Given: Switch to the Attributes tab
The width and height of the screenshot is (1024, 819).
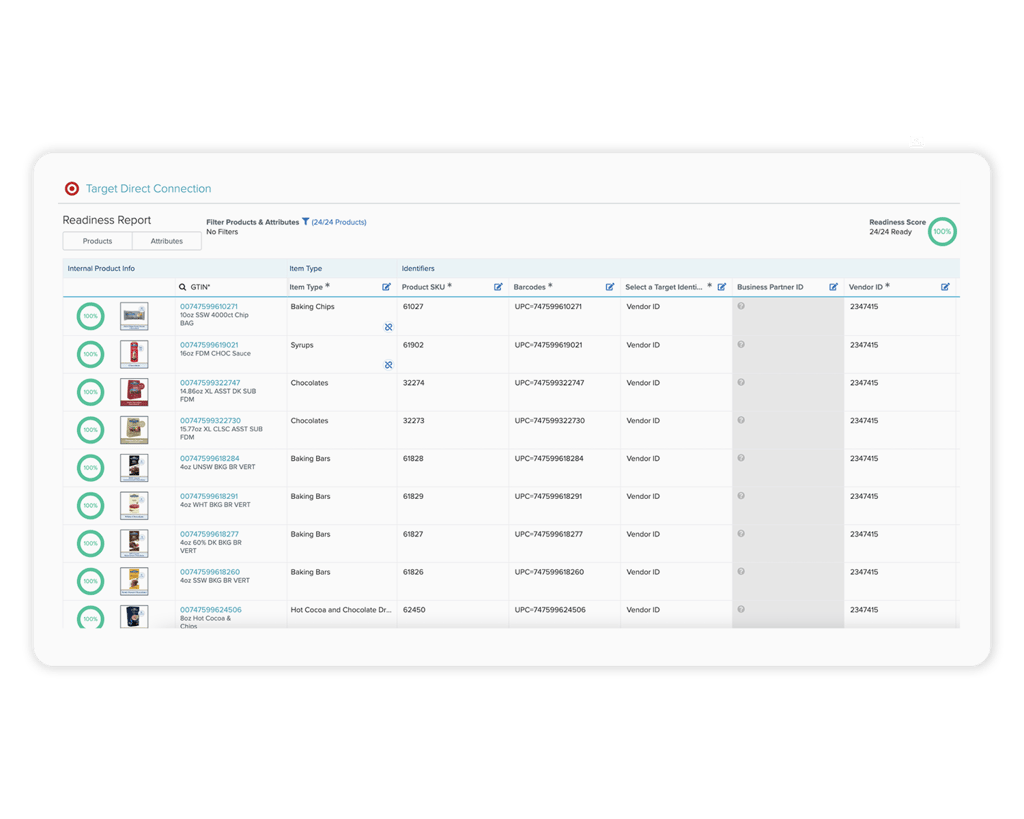Looking at the screenshot, I should [x=167, y=241].
